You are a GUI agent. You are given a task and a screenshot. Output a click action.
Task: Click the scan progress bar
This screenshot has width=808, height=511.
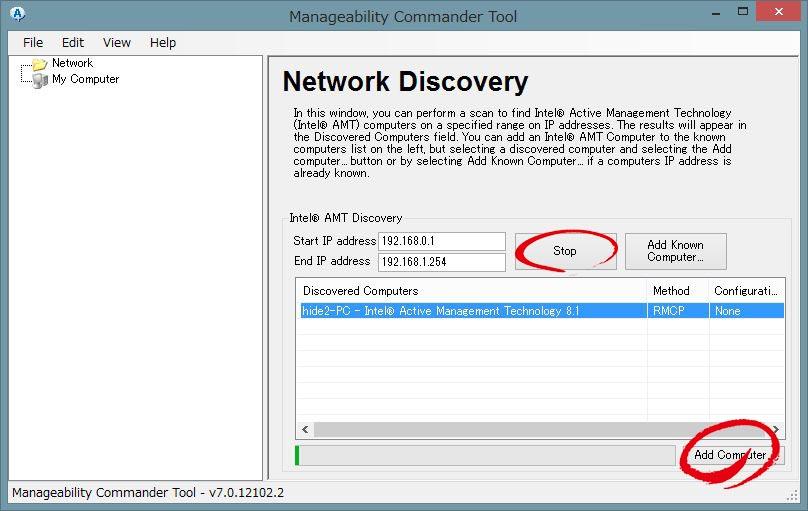(x=485, y=455)
